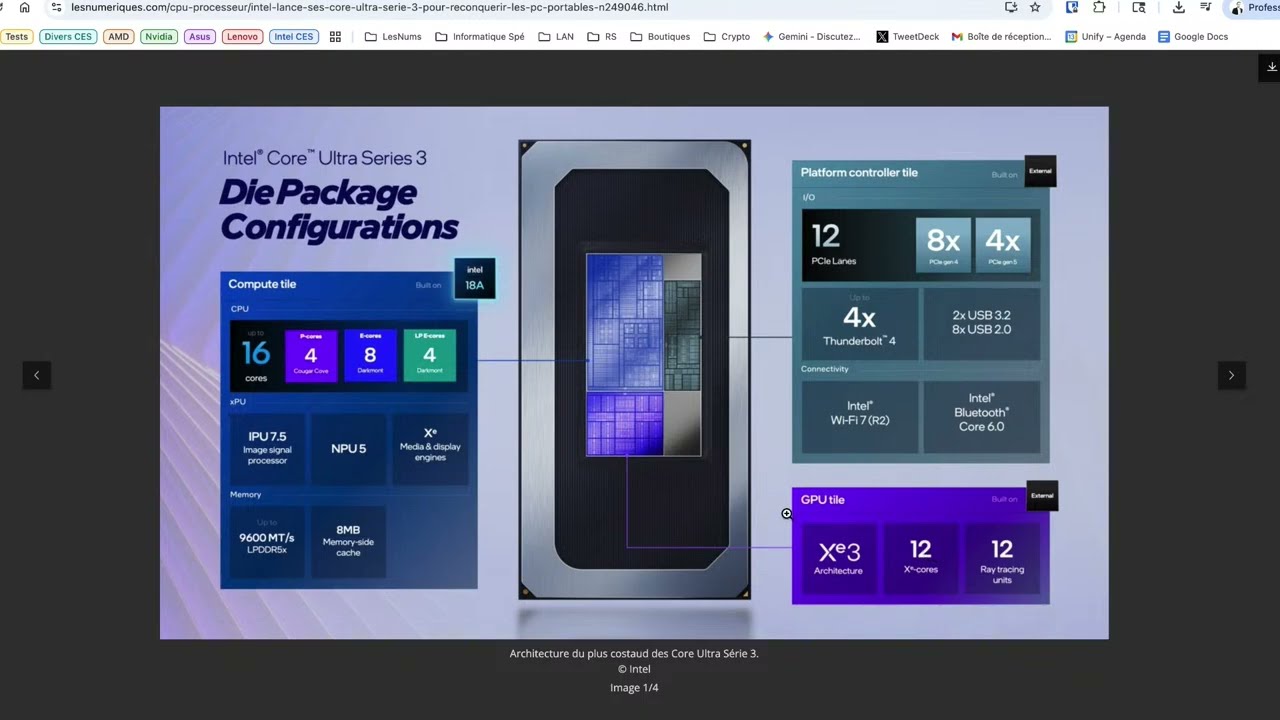Show browser downloads
Screen dimensions: 1280x720
1179,7
